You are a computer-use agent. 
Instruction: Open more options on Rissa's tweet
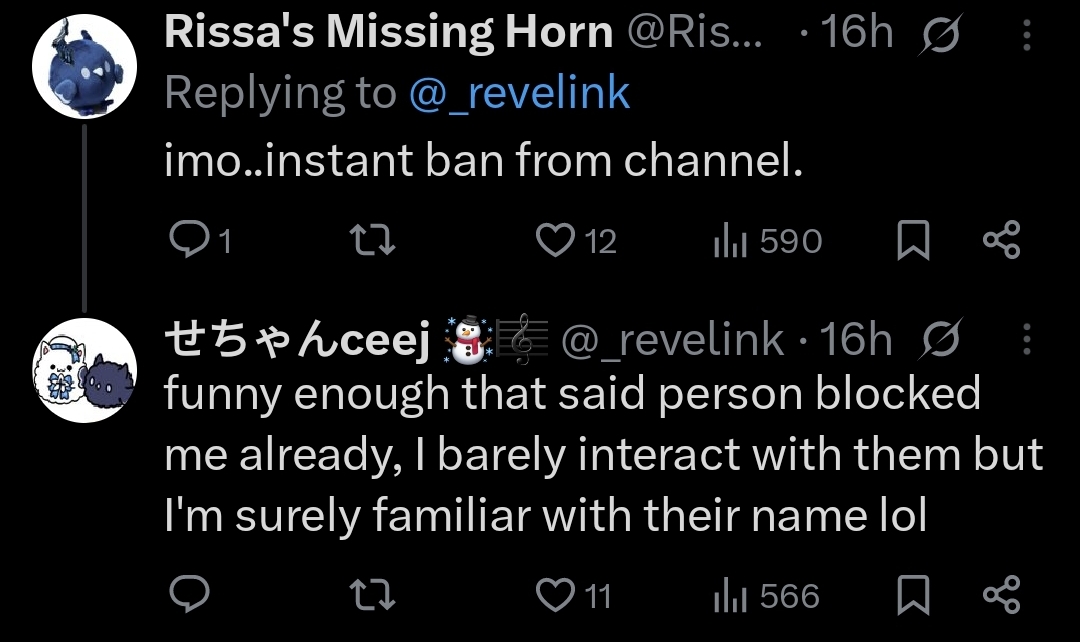(1027, 37)
